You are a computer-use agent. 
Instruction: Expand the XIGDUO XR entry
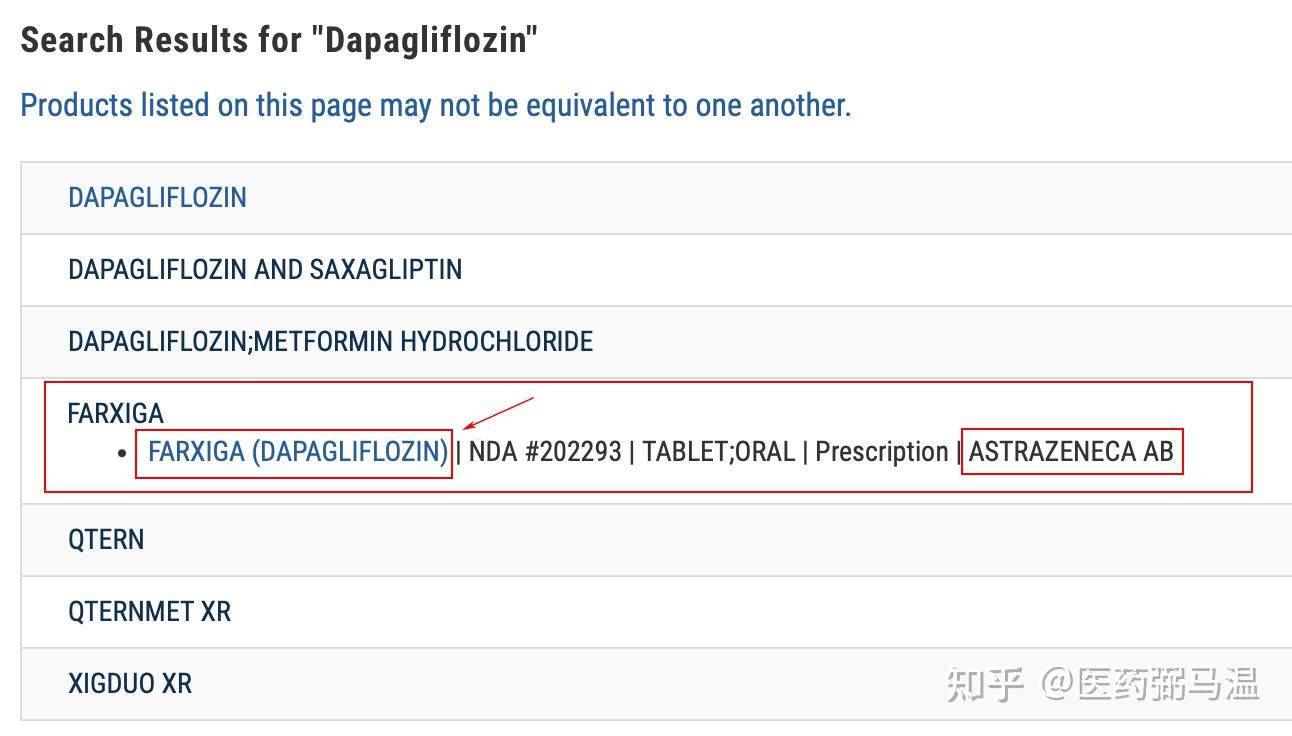coord(131,683)
